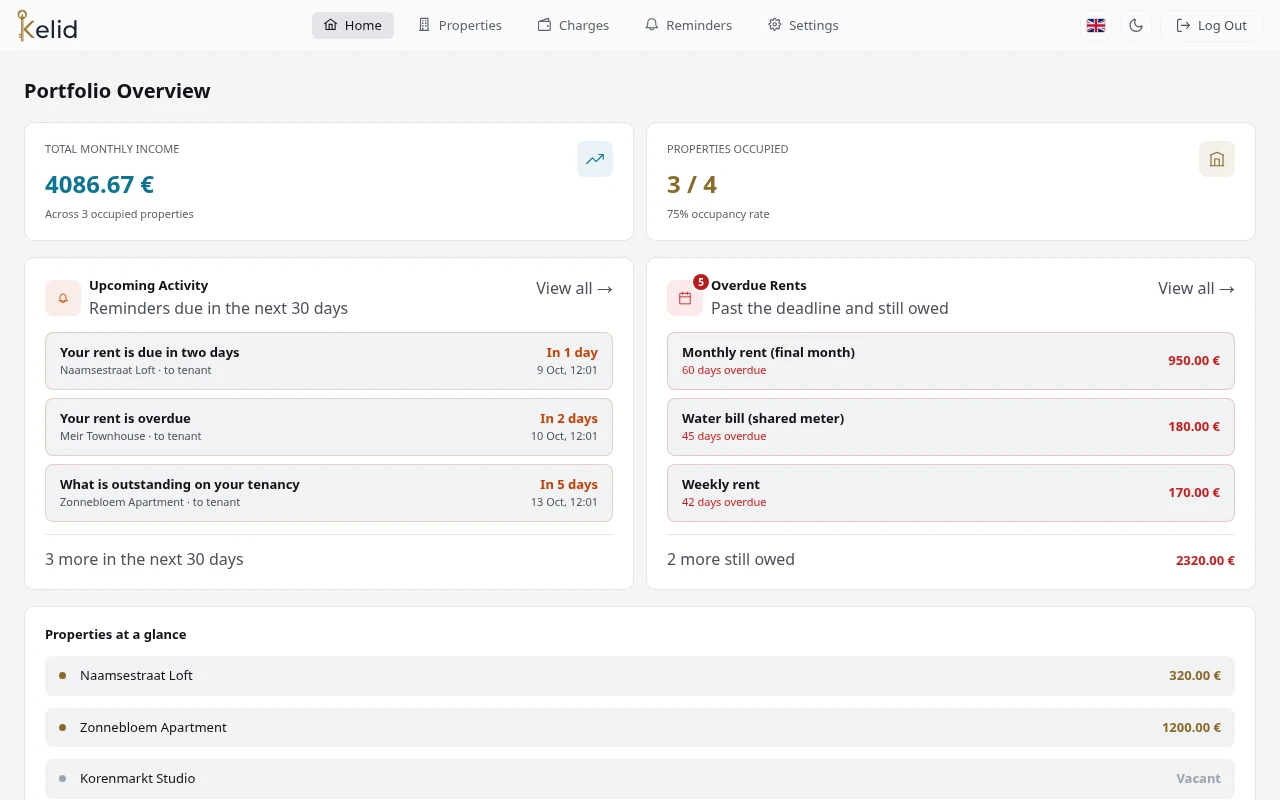The height and width of the screenshot is (800, 1280).
Task: Click the 'In 1 day' due label
Action: [x=572, y=352]
